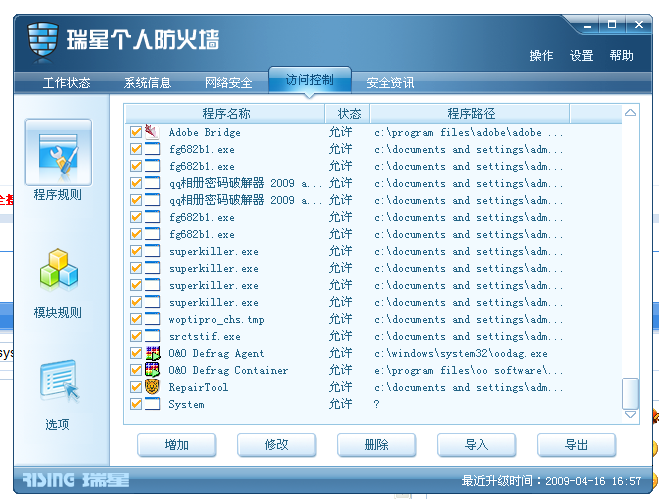Uncheck the RepairTool checkbox
The image size is (659, 499).
coord(136,387)
